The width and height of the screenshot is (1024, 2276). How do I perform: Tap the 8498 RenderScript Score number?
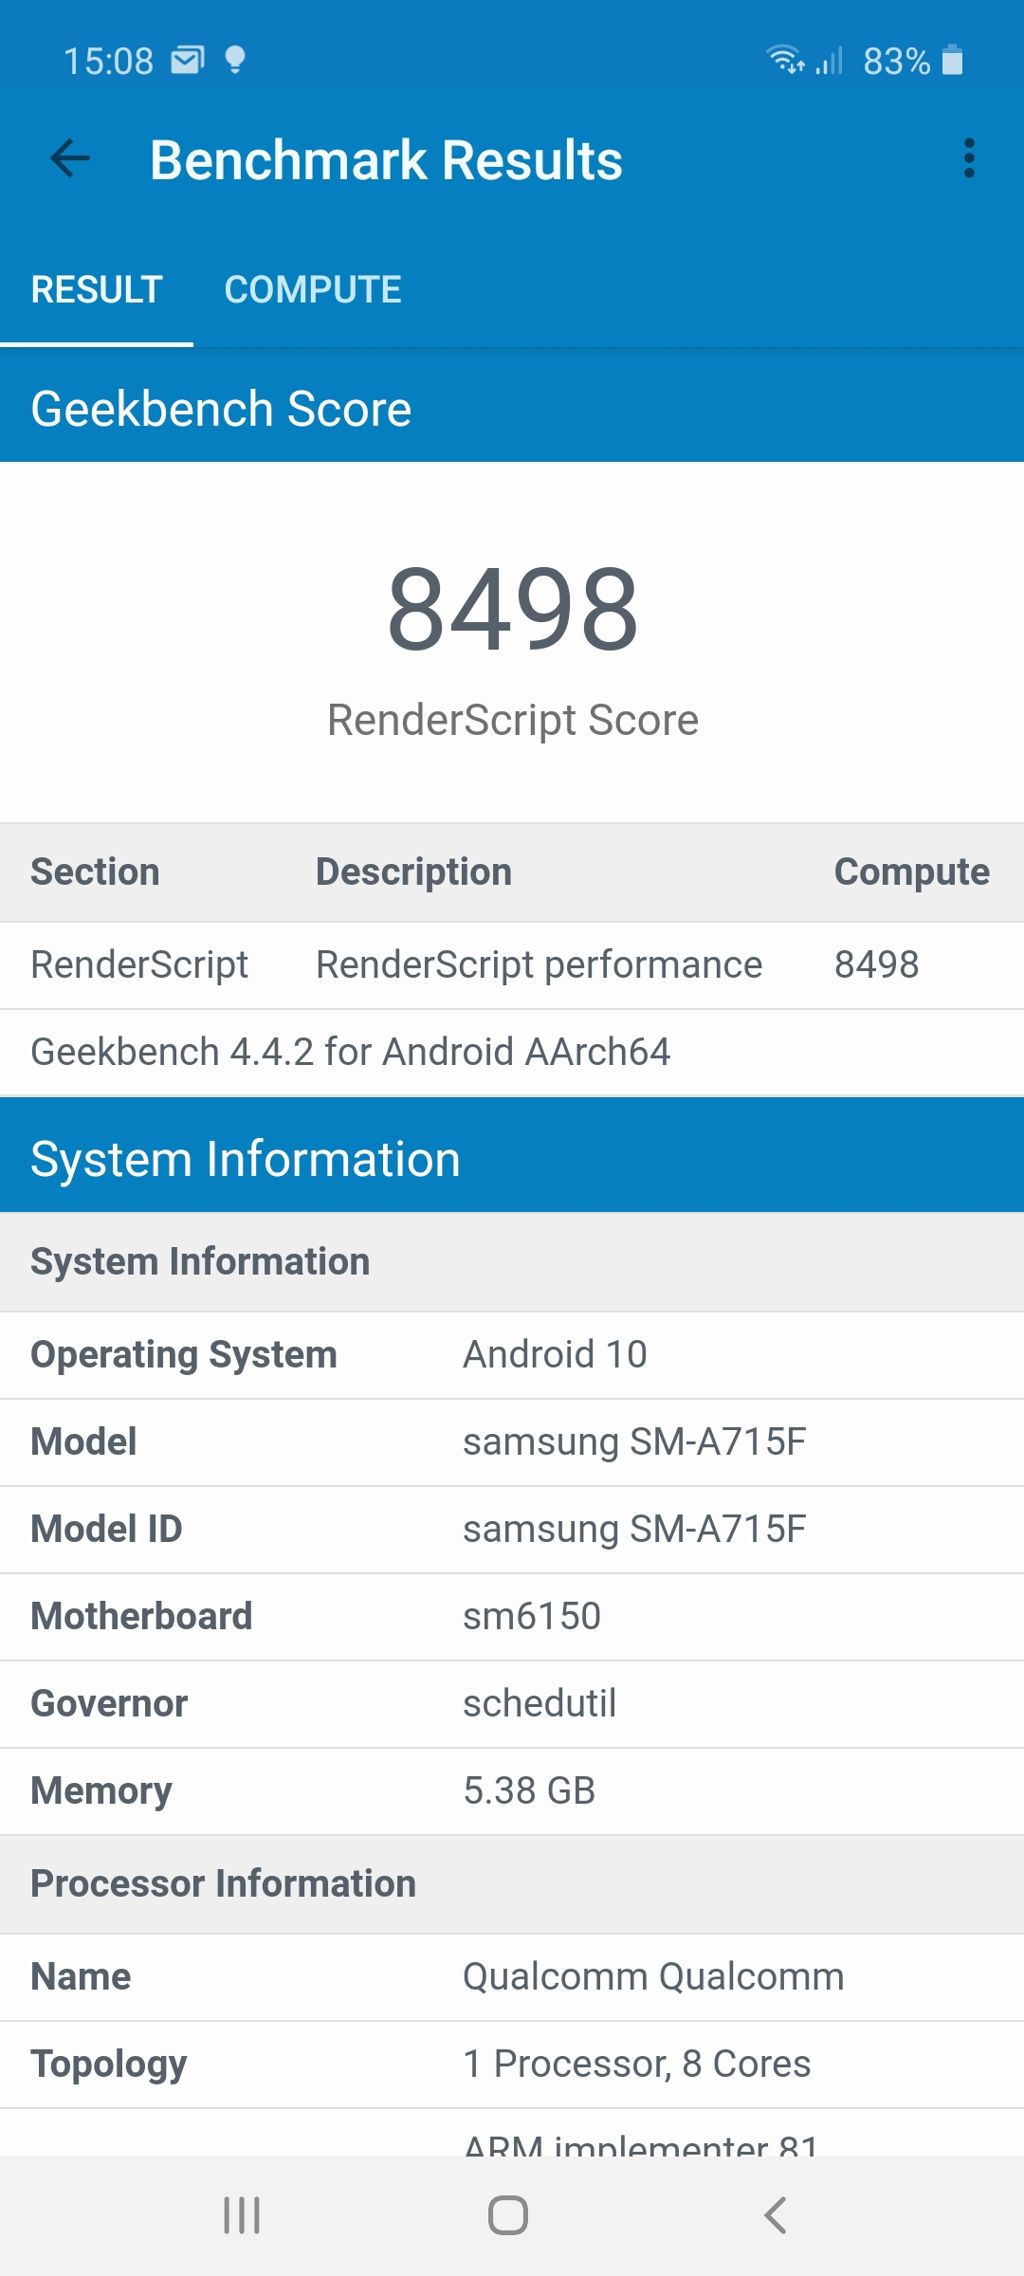(x=512, y=609)
